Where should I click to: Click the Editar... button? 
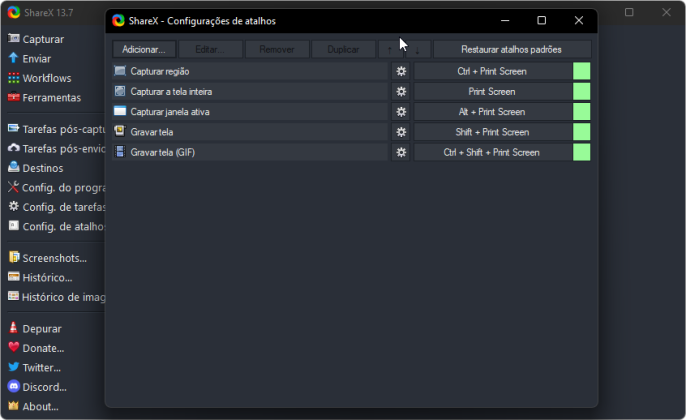(x=210, y=49)
